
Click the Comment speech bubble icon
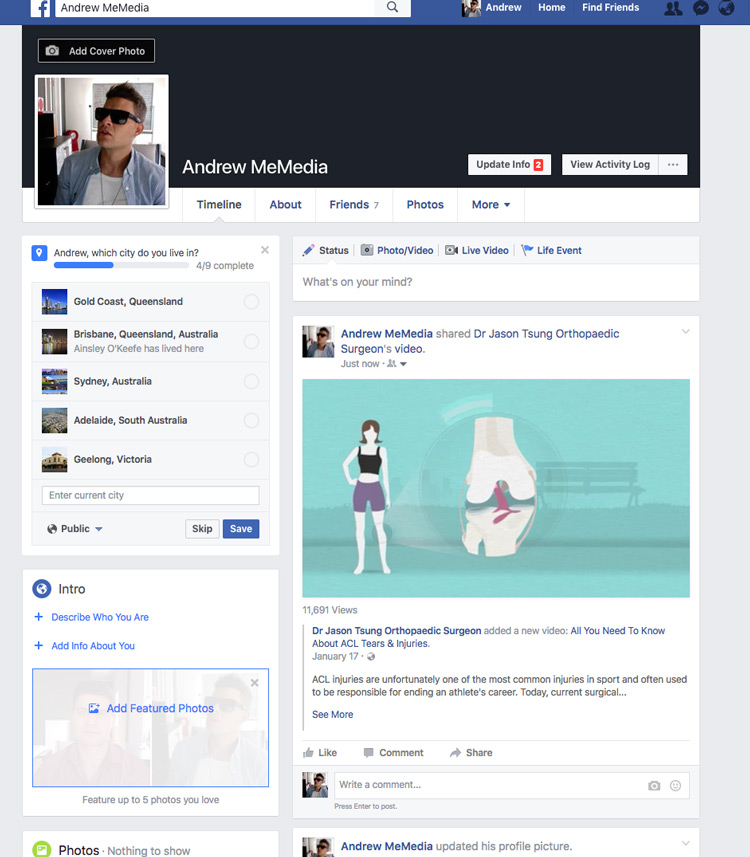[368, 753]
